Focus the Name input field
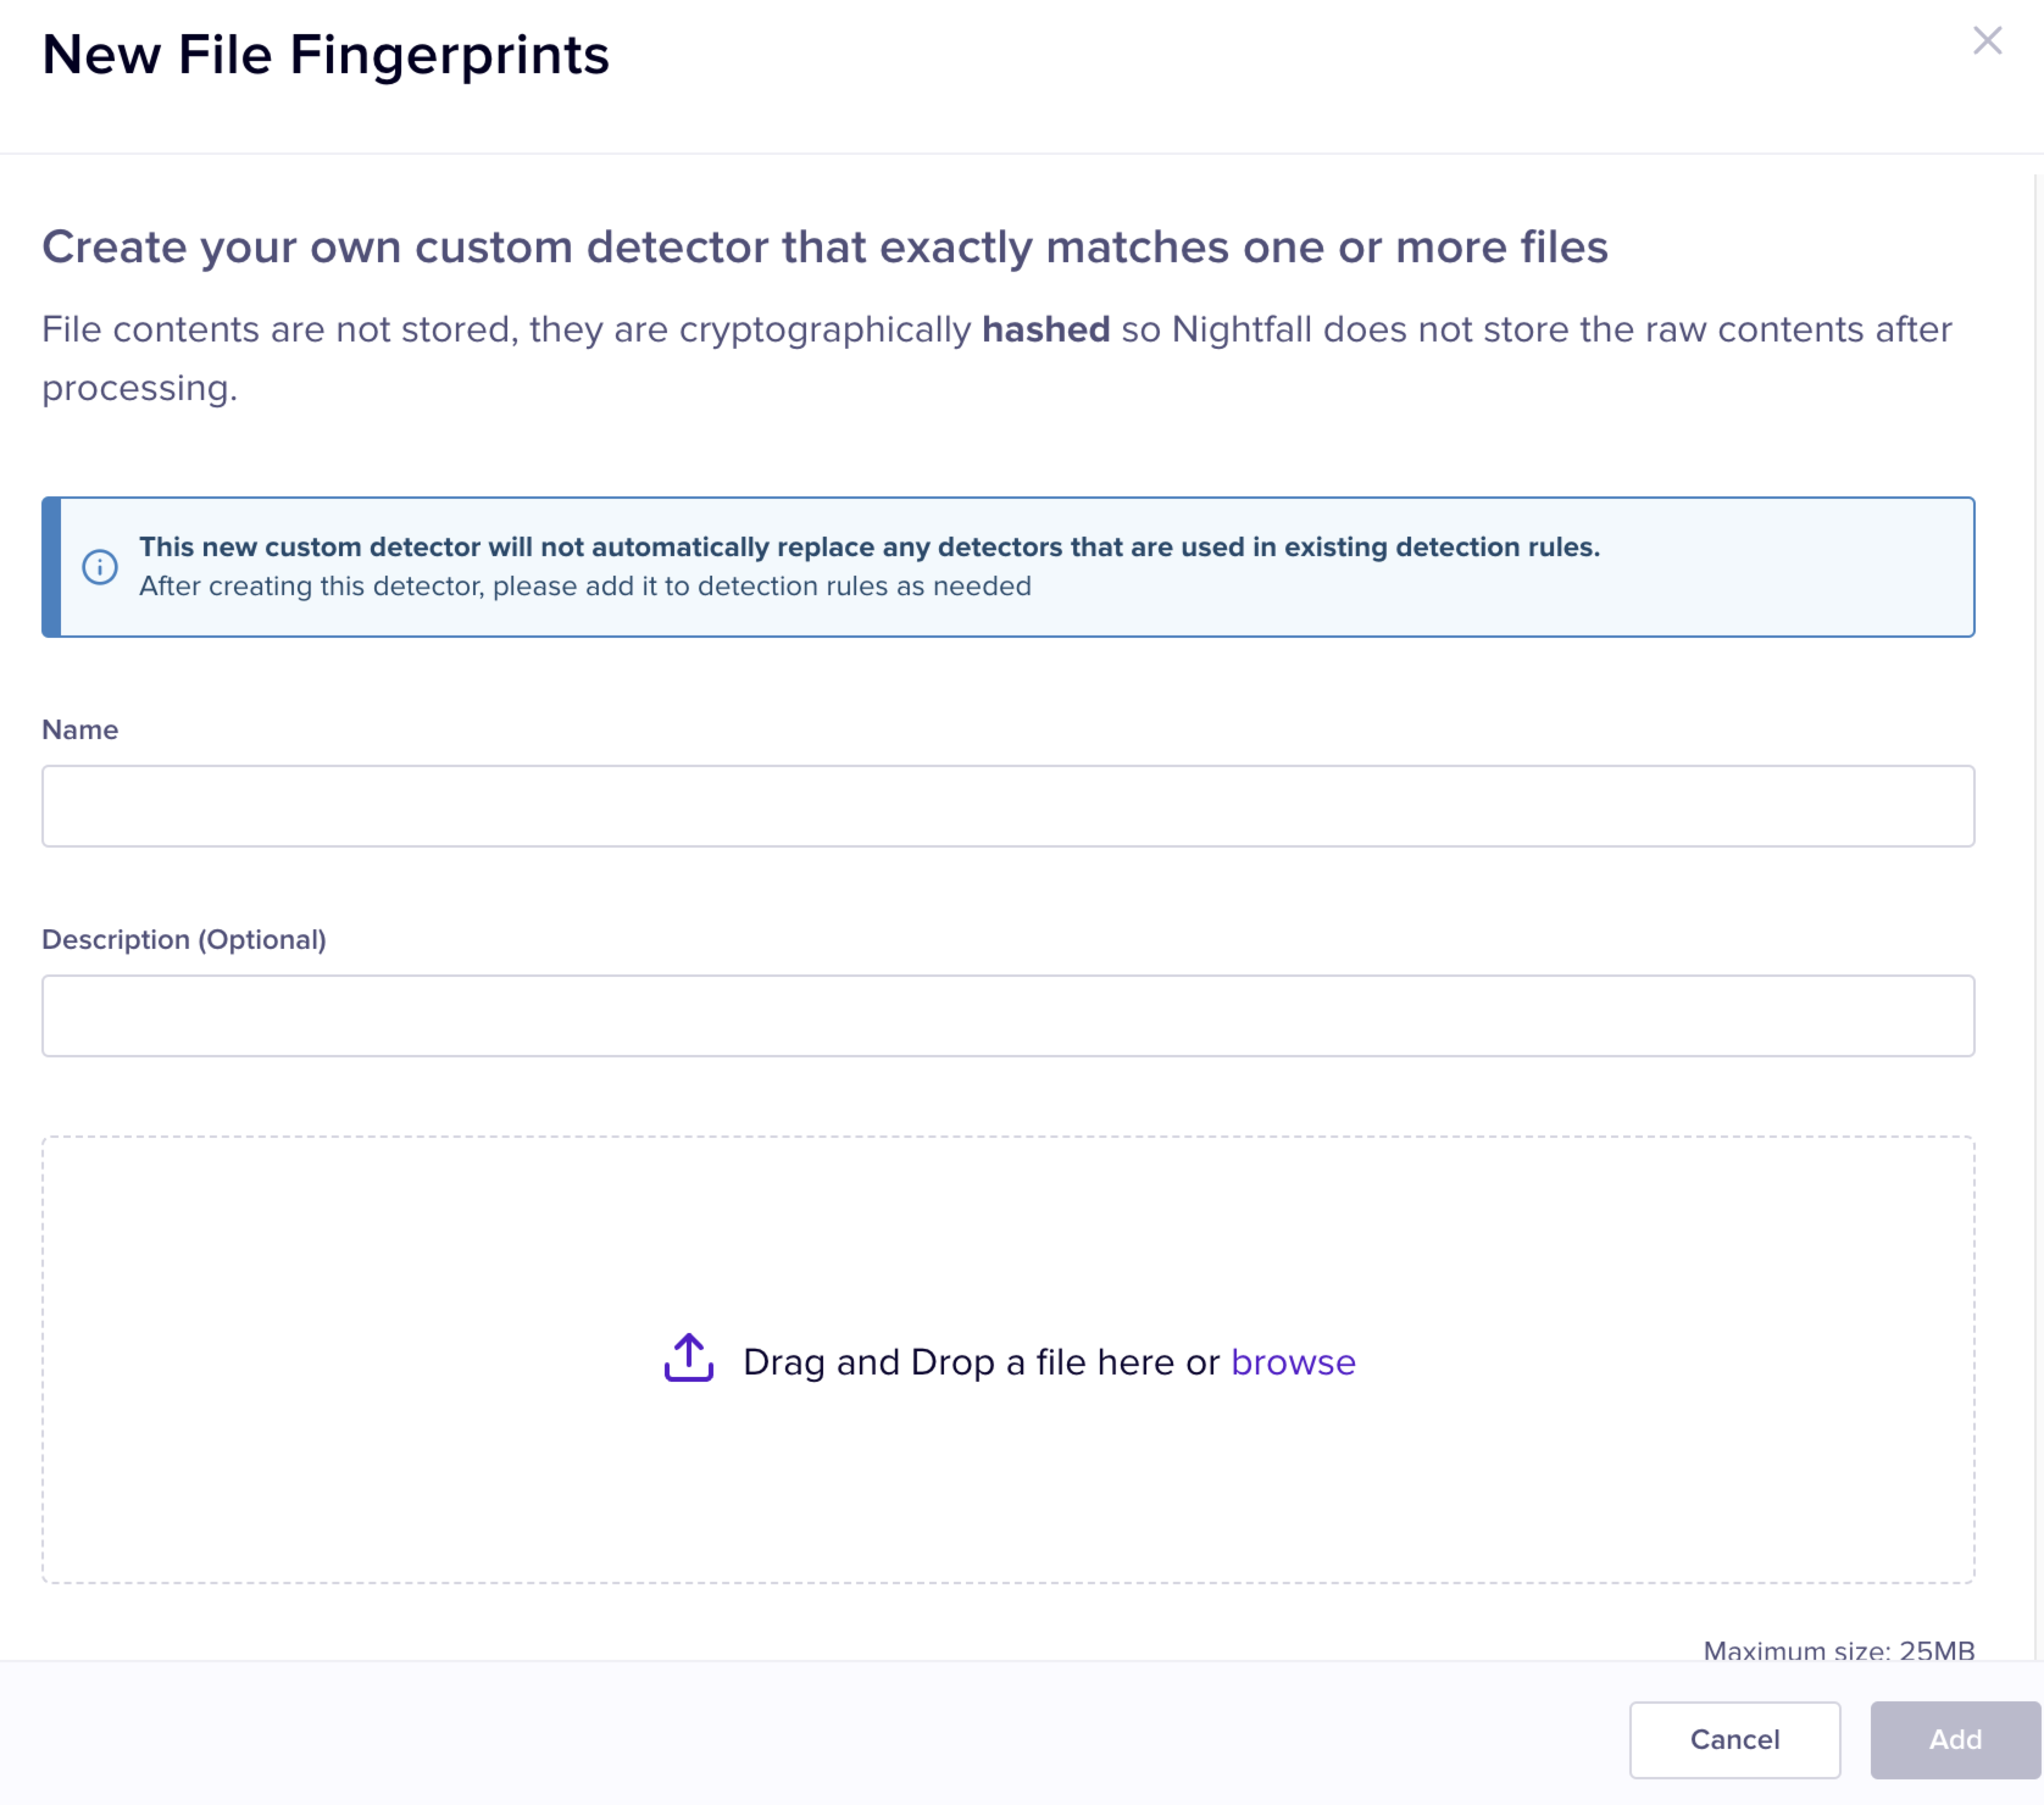Image resolution: width=2044 pixels, height=1805 pixels. (x=1007, y=806)
